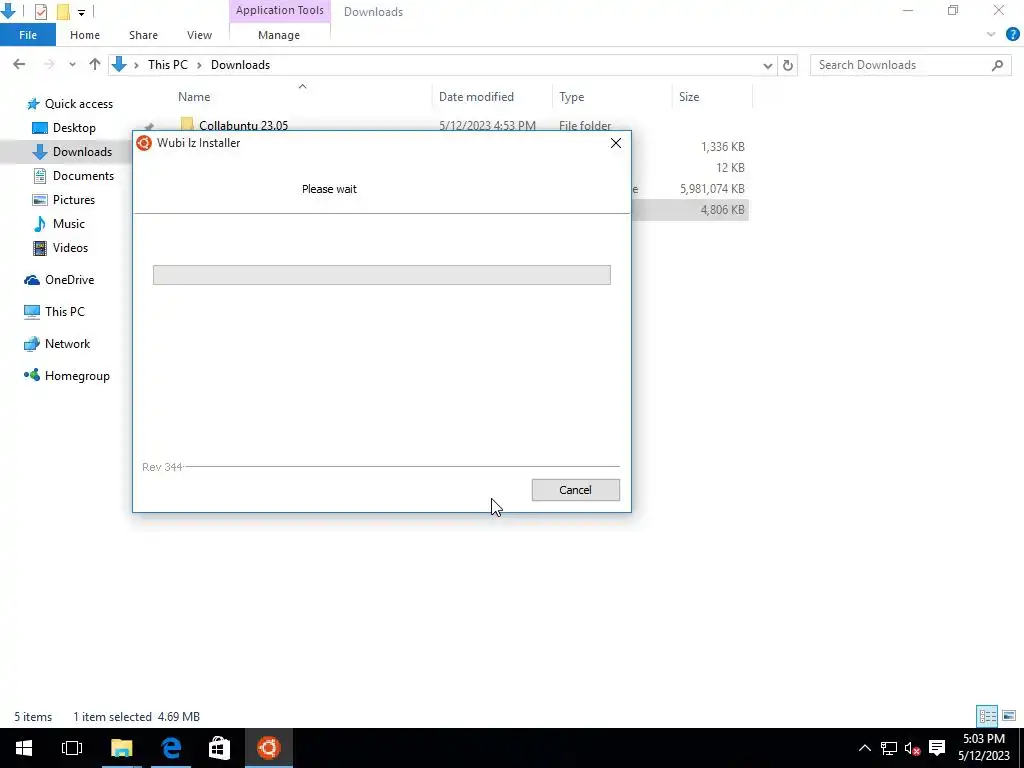This screenshot has width=1024, height=768.
Task: Click New folder quick access icon
Action: pyautogui.click(x=63, y=11)
